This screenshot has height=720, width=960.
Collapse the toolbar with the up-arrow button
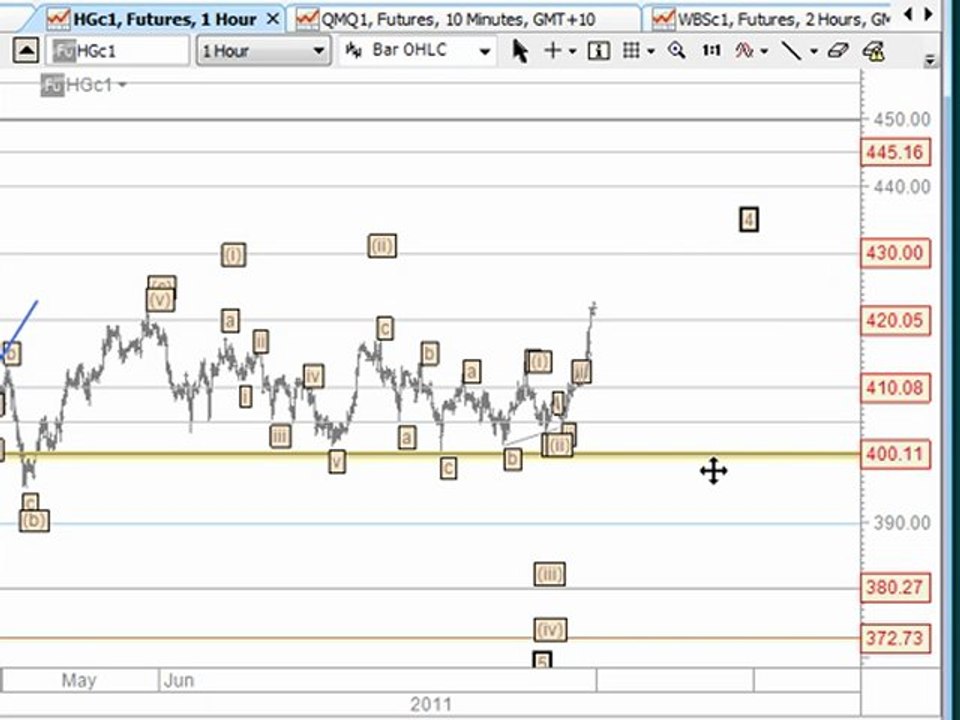pyautogui.click(x=26, y=51)
